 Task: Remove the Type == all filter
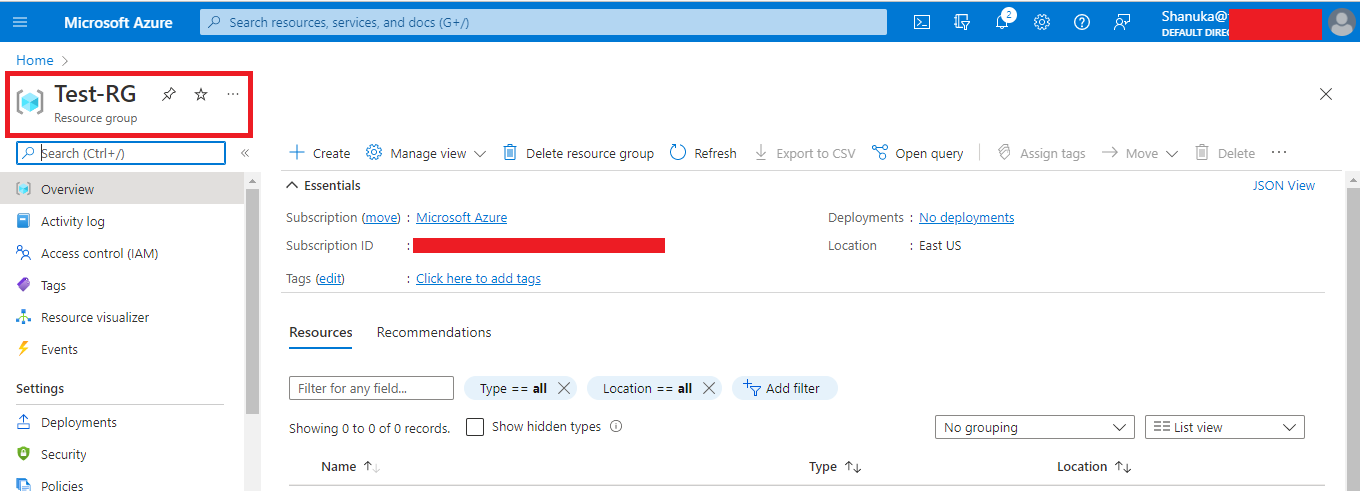[564, 388]
